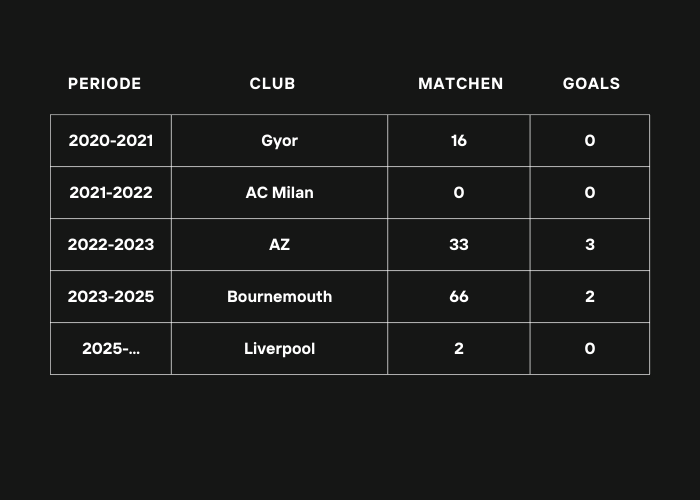The height and width of the screenshot is (500, 700).
Task: Select Liverpool's 2 matches cell
Action: 459,349
